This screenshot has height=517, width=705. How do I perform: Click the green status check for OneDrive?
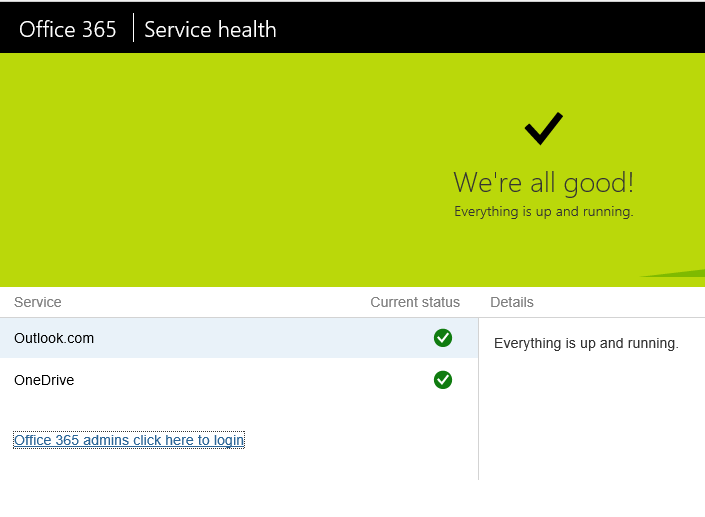(x=443, y=380)
